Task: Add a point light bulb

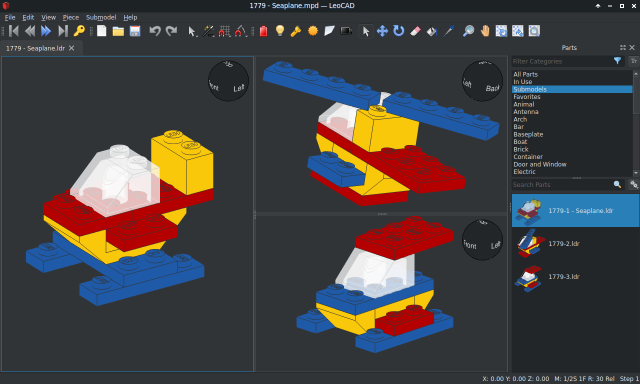Action: click(280, 31)
